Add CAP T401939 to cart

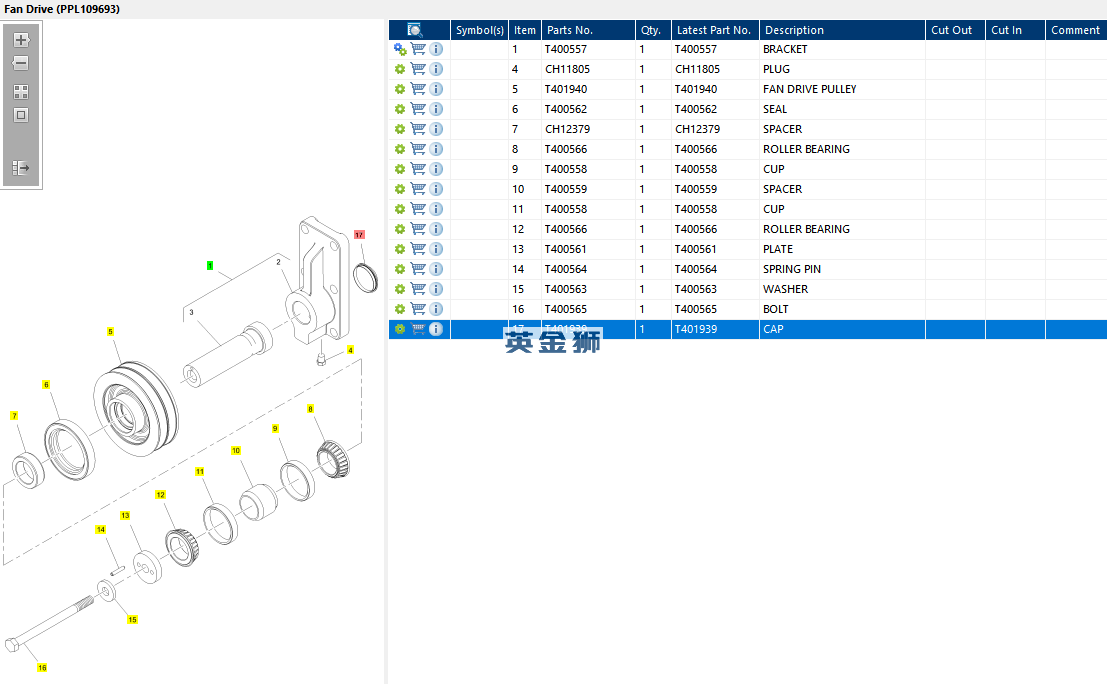(x=418, y=329)
